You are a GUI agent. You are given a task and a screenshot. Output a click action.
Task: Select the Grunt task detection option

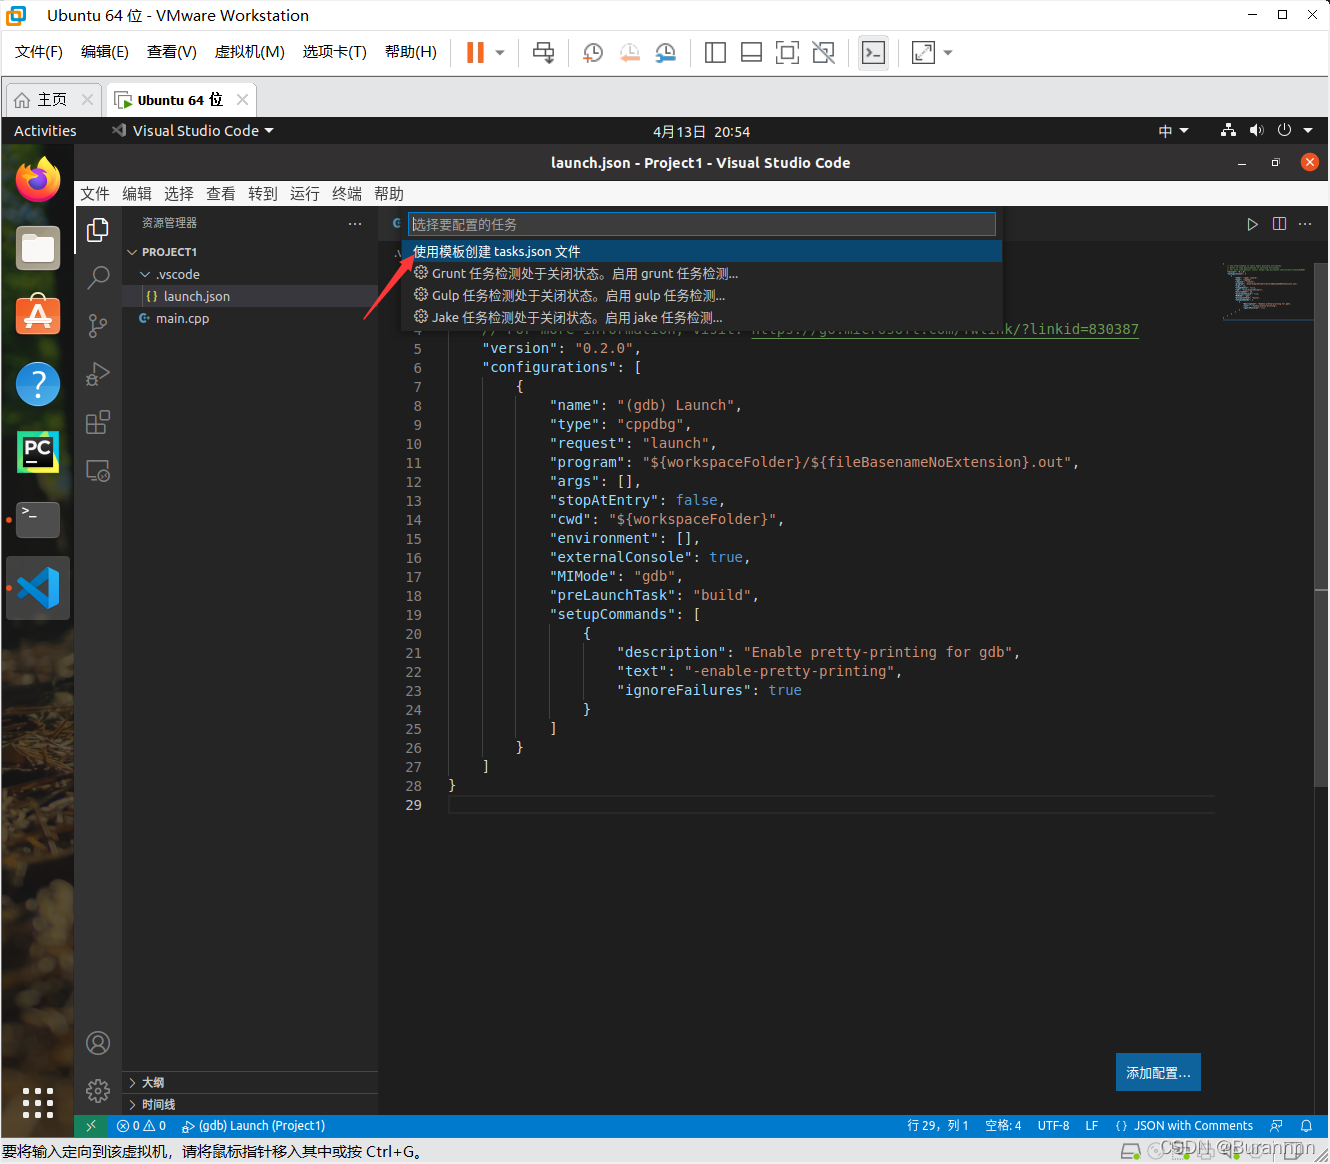(x=702, y=273)
